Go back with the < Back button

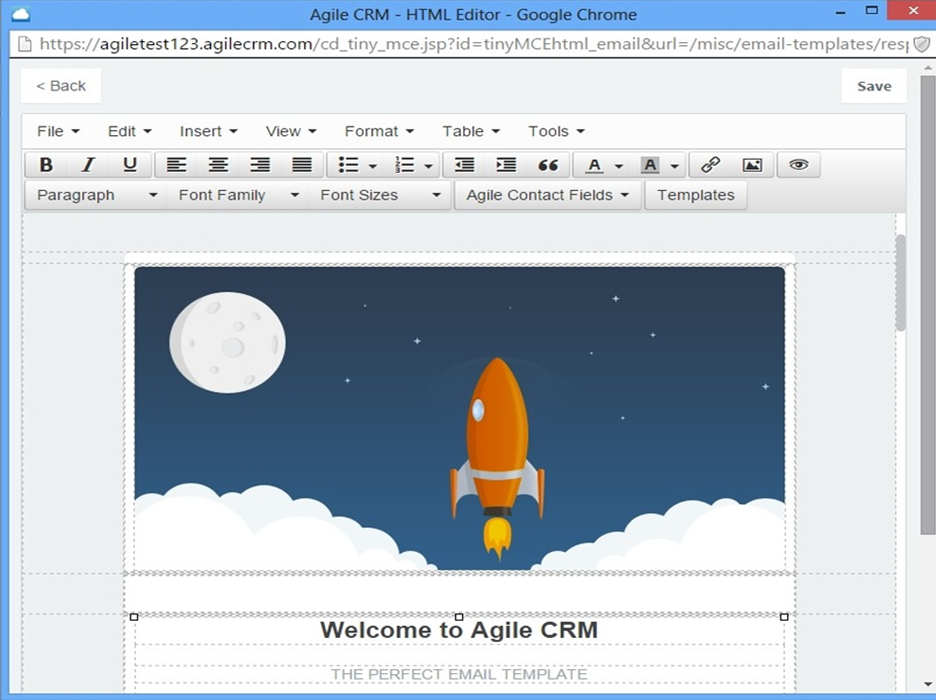pyautogui.click(x=61, y=86)
